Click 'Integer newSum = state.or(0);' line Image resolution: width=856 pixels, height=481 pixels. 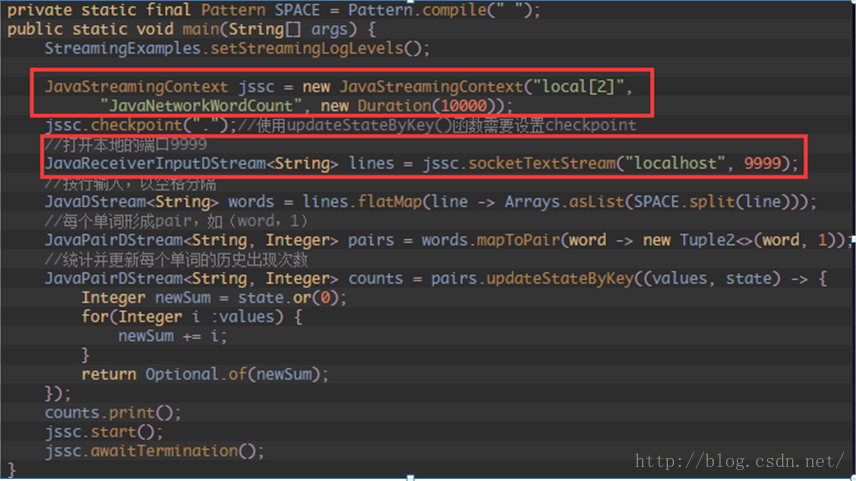pos(214,298)
